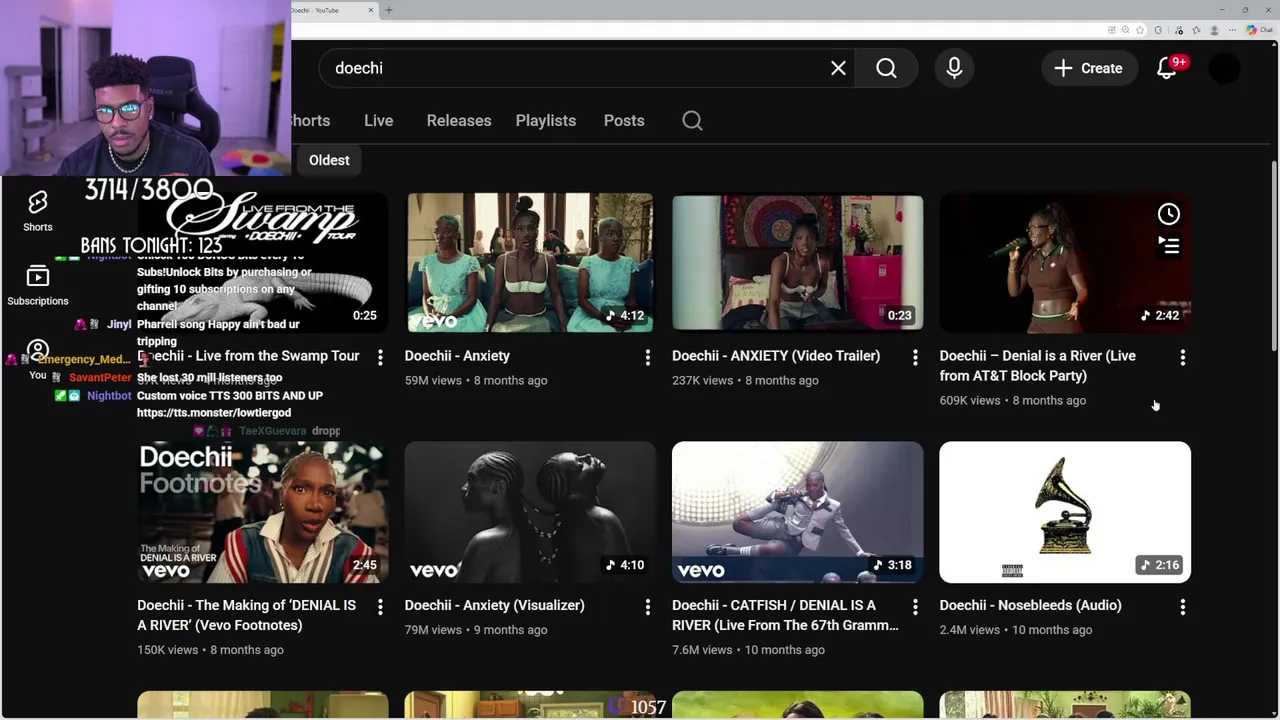Switch to the Playlists tab

546,120
